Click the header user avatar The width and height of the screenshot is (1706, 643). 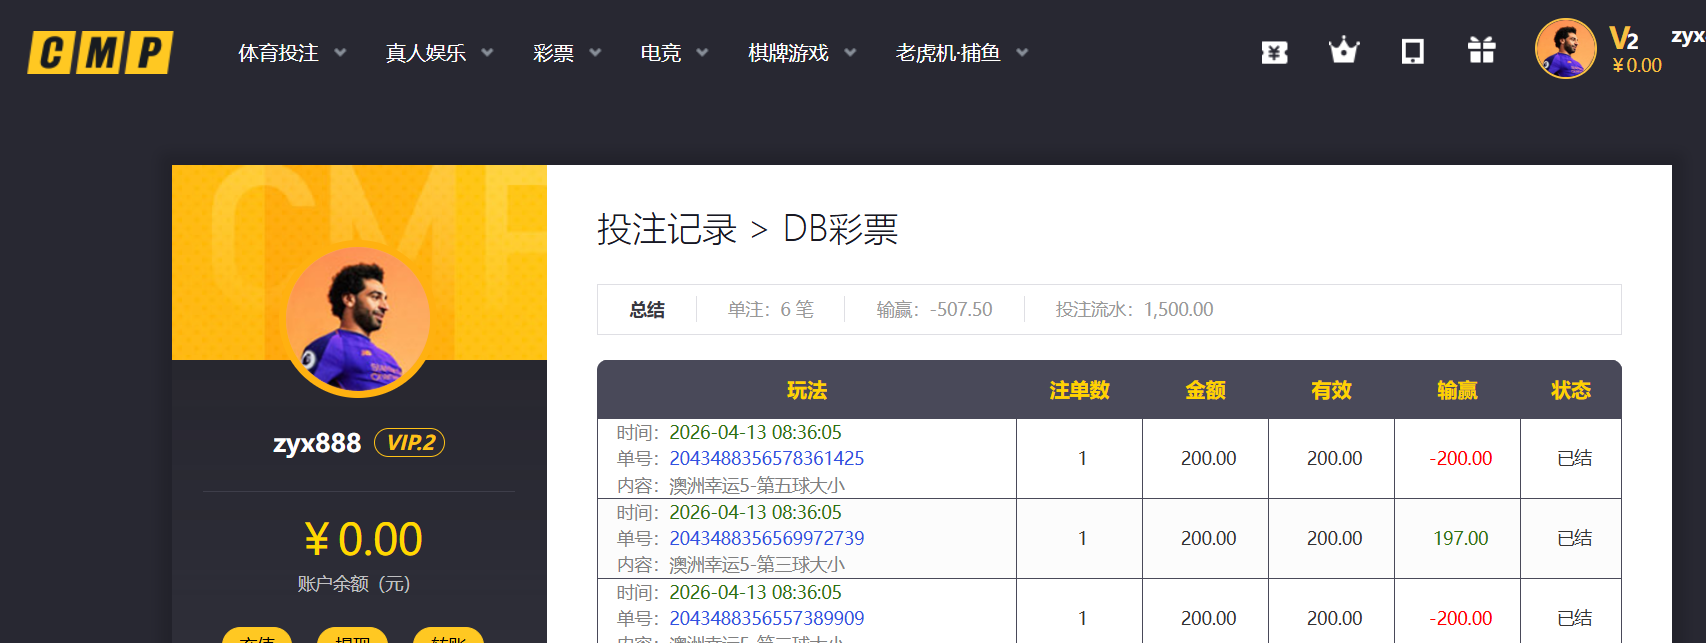coord(1565,49)
